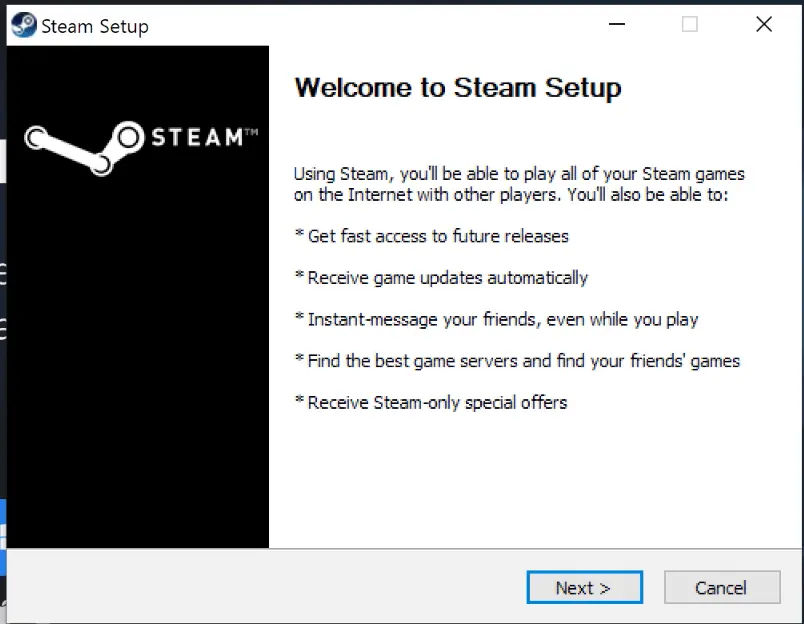The height and width of the screenshot is (624, 804).
Task: Click the Steam icon in the title bar
Action: [x=24, y=25]
